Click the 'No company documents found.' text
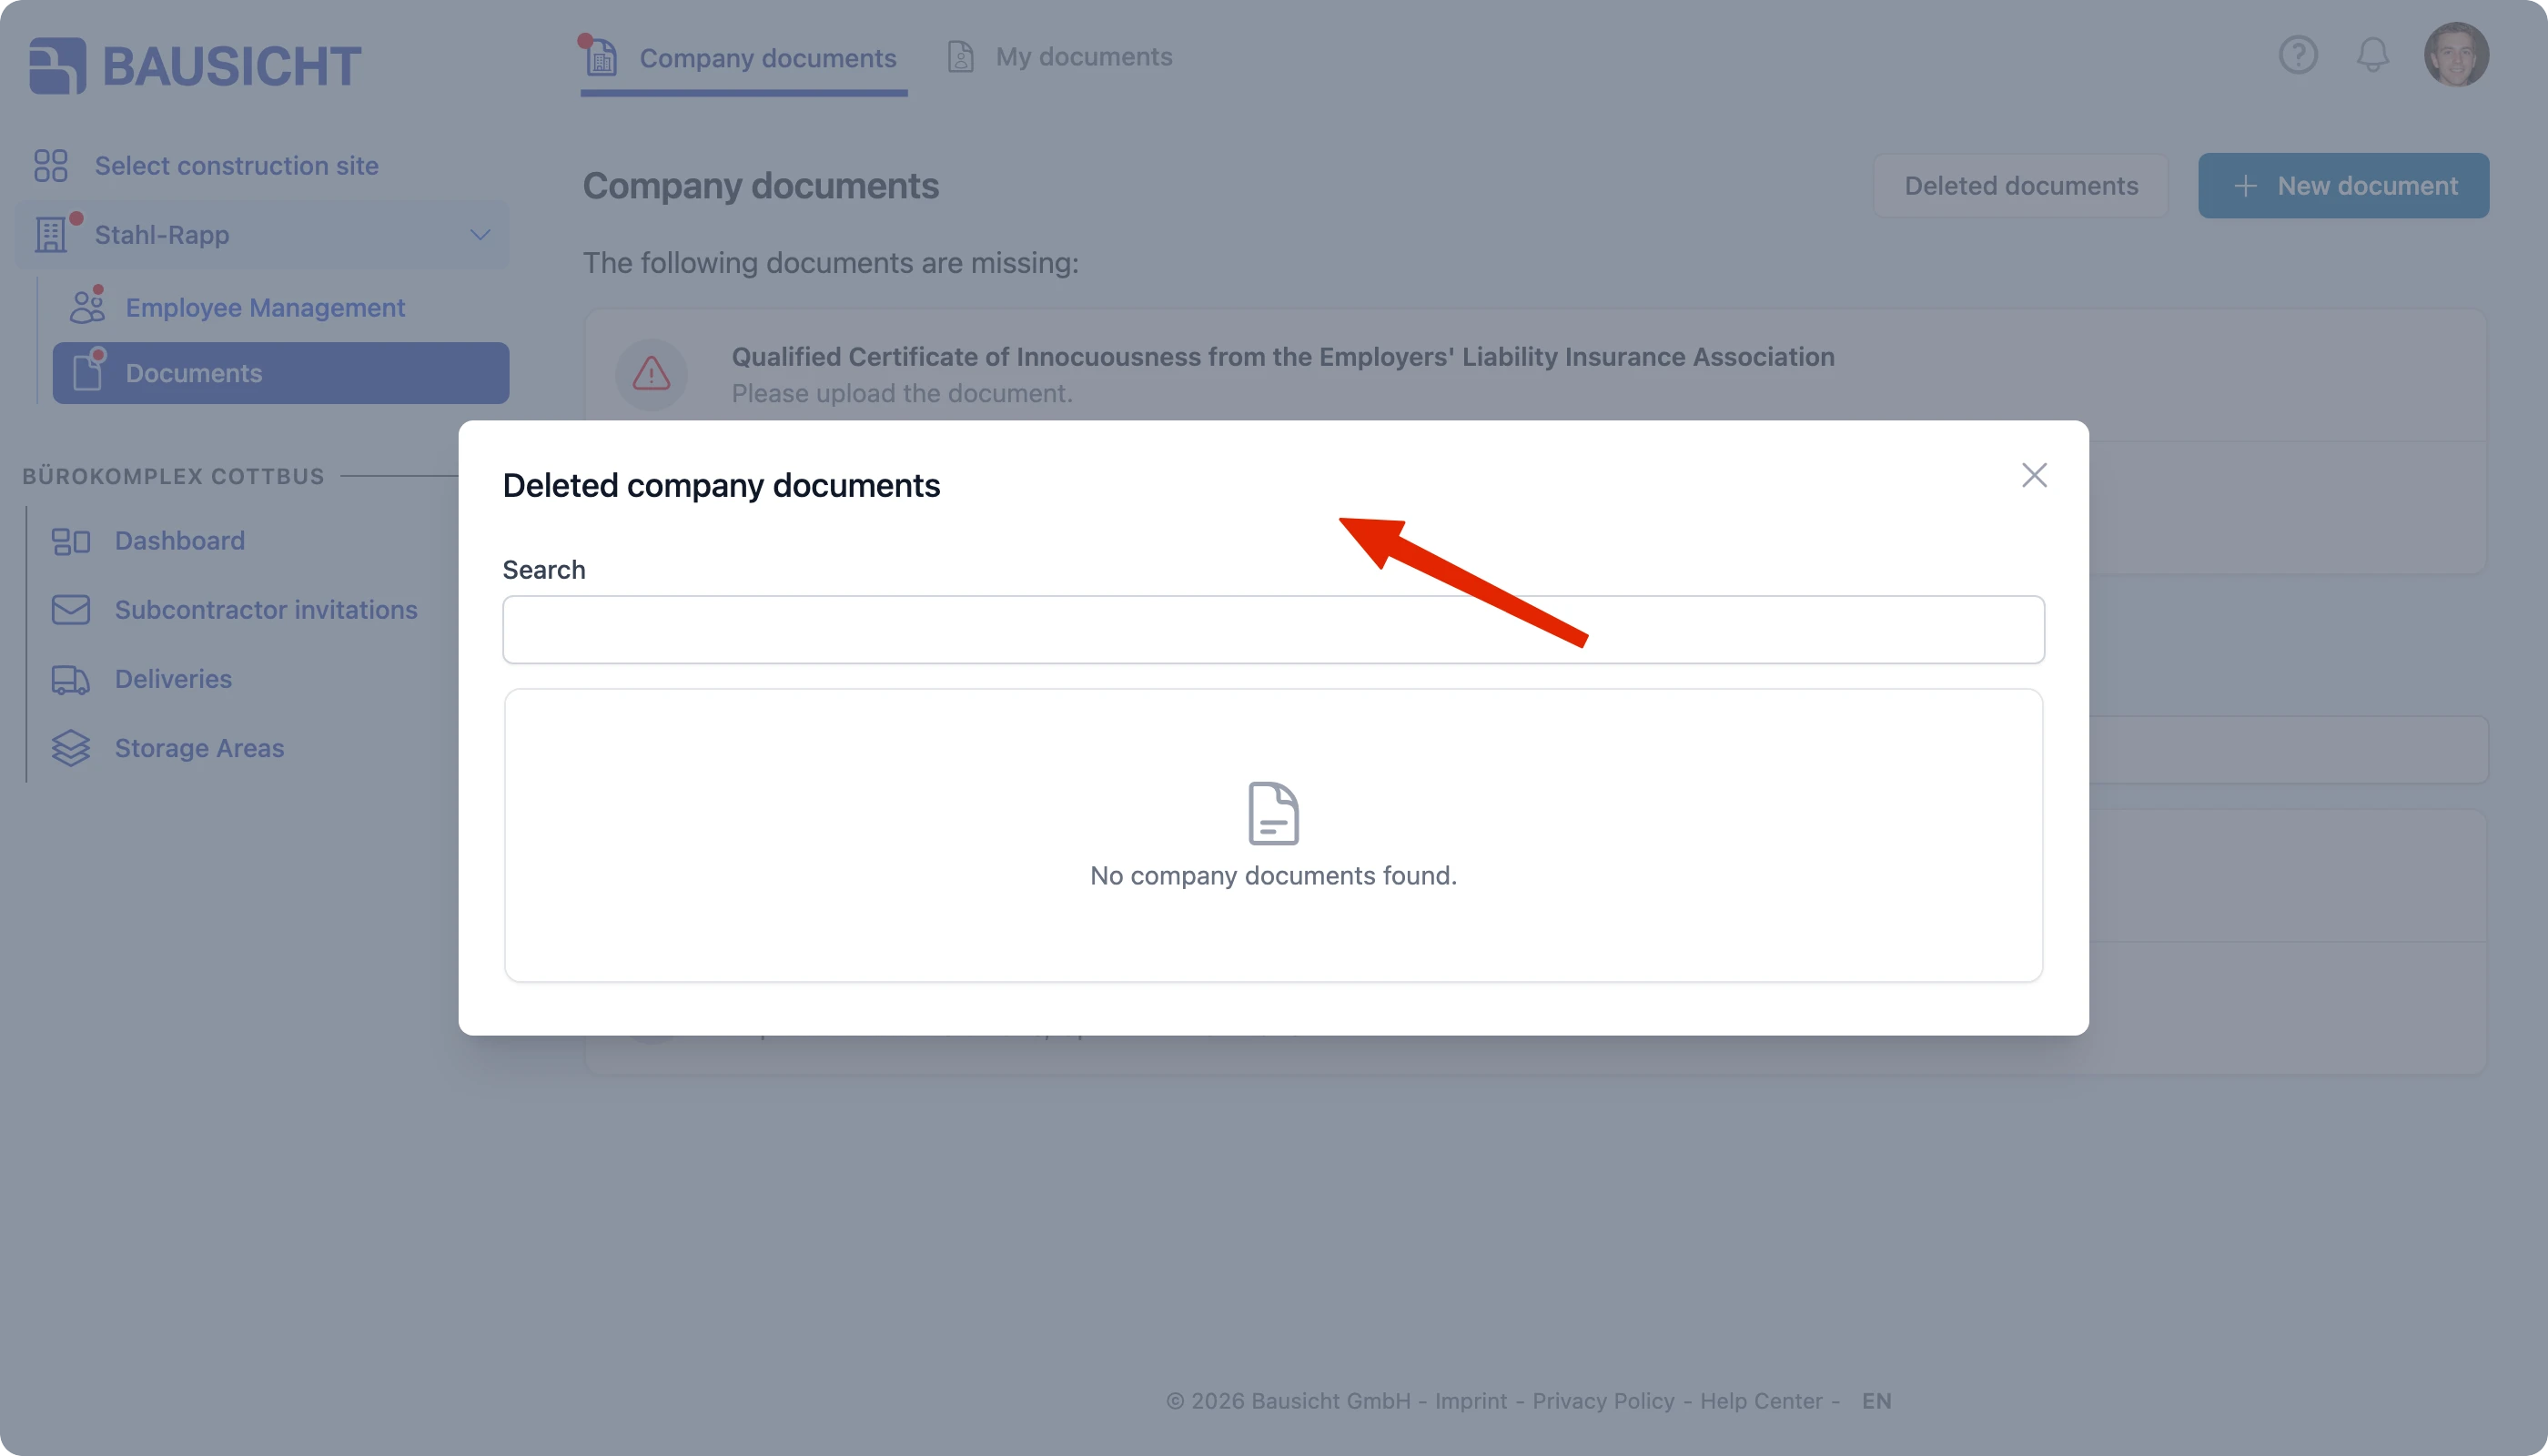This screenshot has width=2548, height=1456. (x=1273, y=875)
